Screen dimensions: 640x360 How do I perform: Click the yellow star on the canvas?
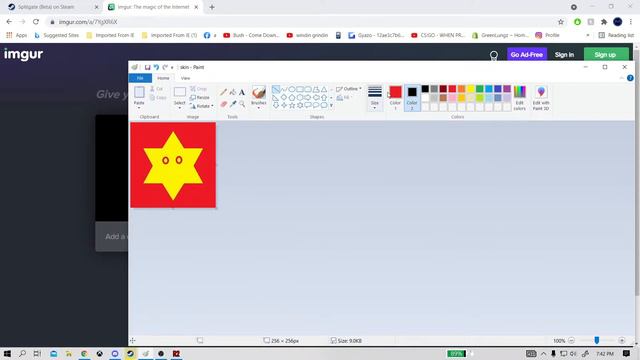[x=173, y=166]
